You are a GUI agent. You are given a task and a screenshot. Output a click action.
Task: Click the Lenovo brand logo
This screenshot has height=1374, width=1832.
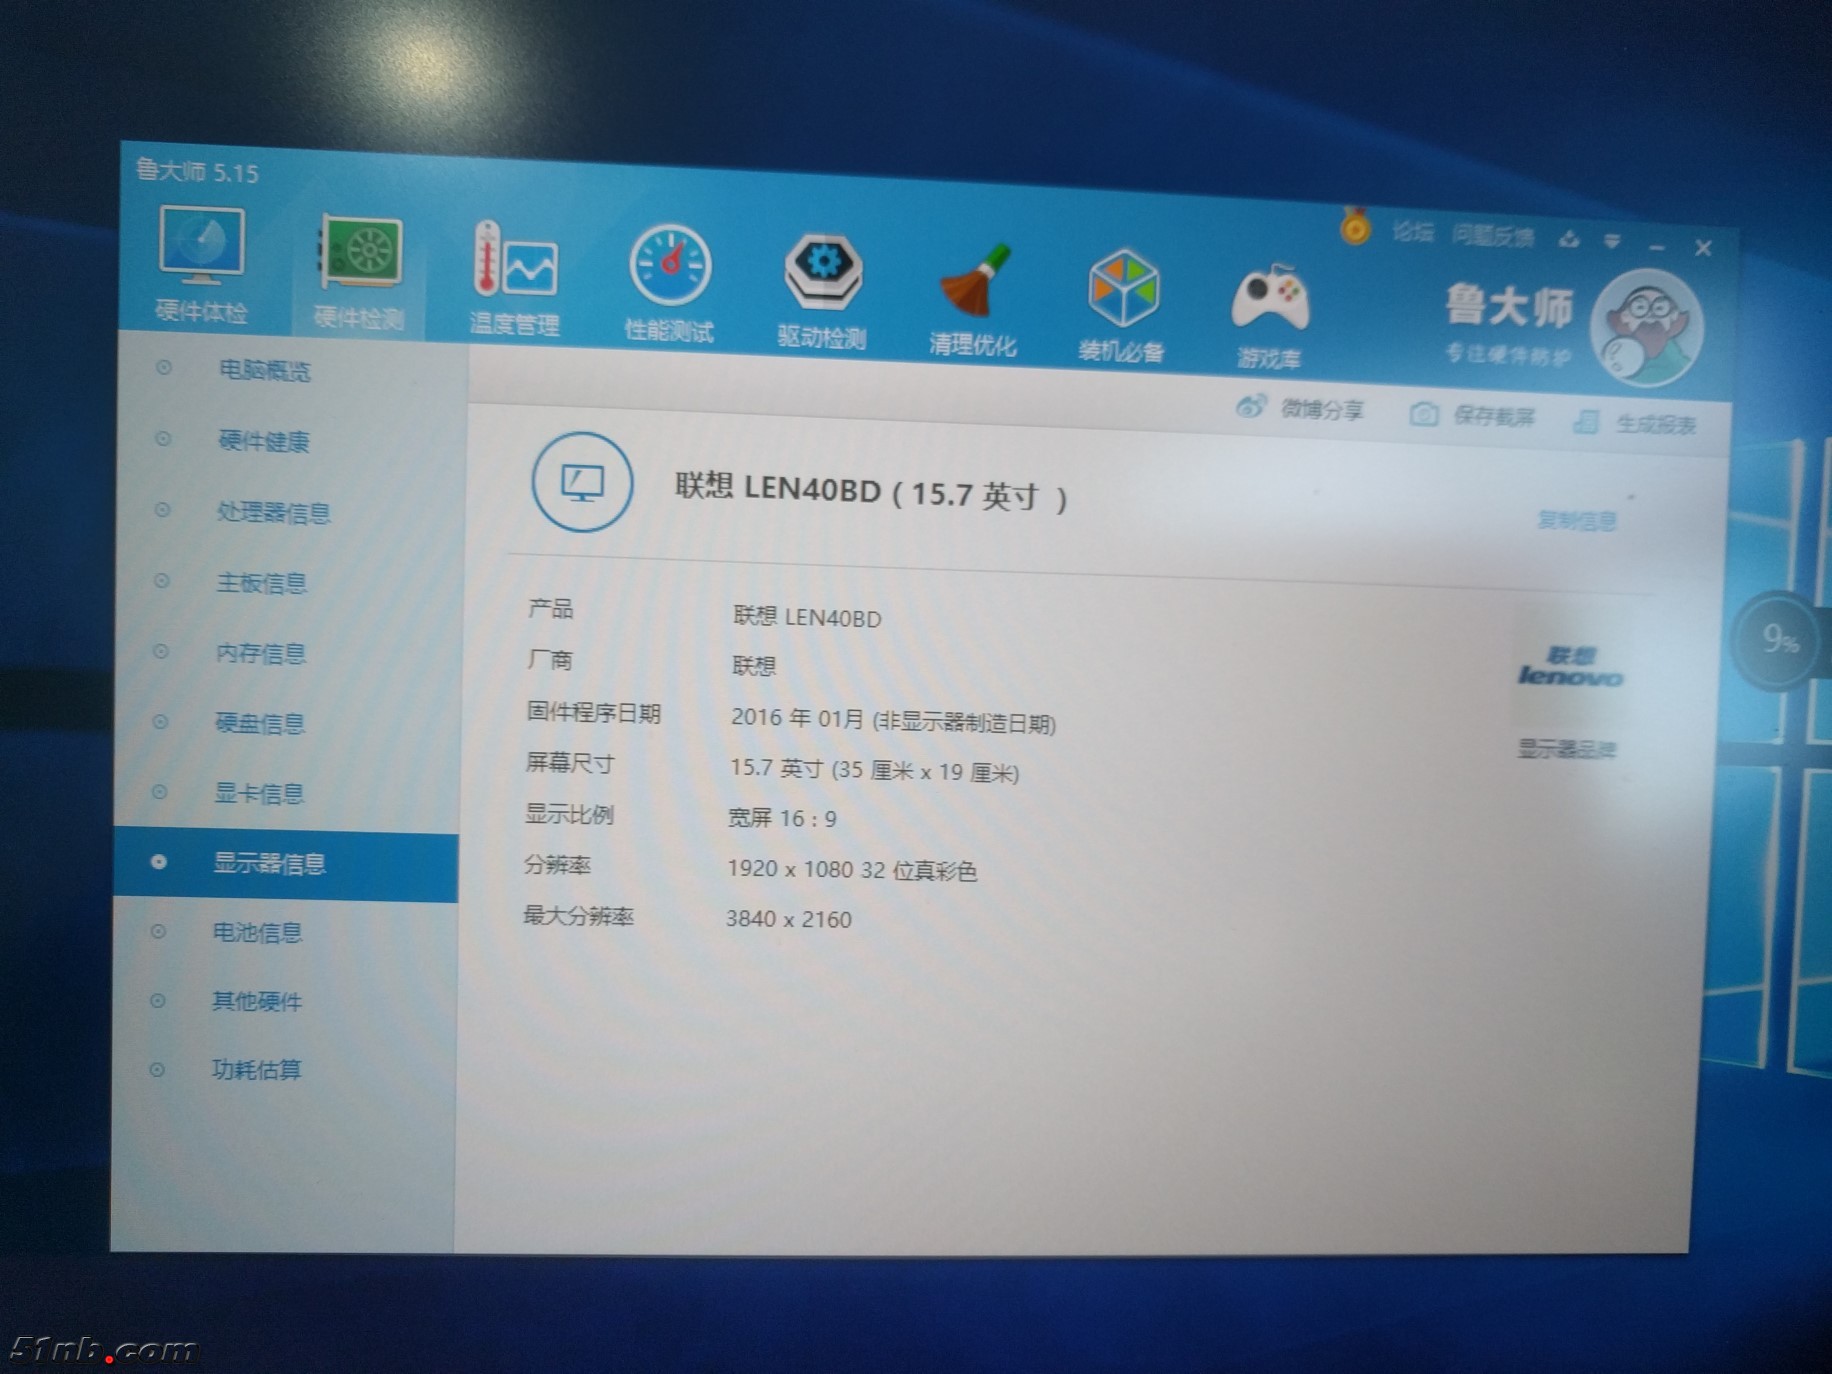[1570, 667]
